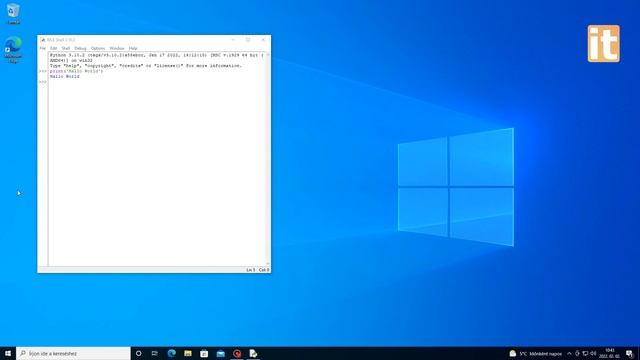This screenshot has width=640, height=360.
Task: Open the Debug menu in IDLE Shell
Action: pos(80,48)
